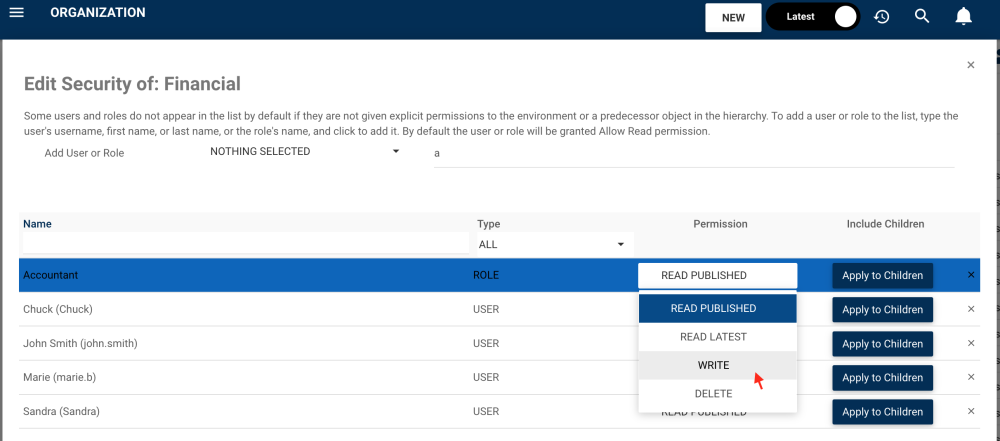Image resolution: width=1000 pixels, height=441 pixels.
Task: Remove Marie from the security list
Action: point(971,377)
